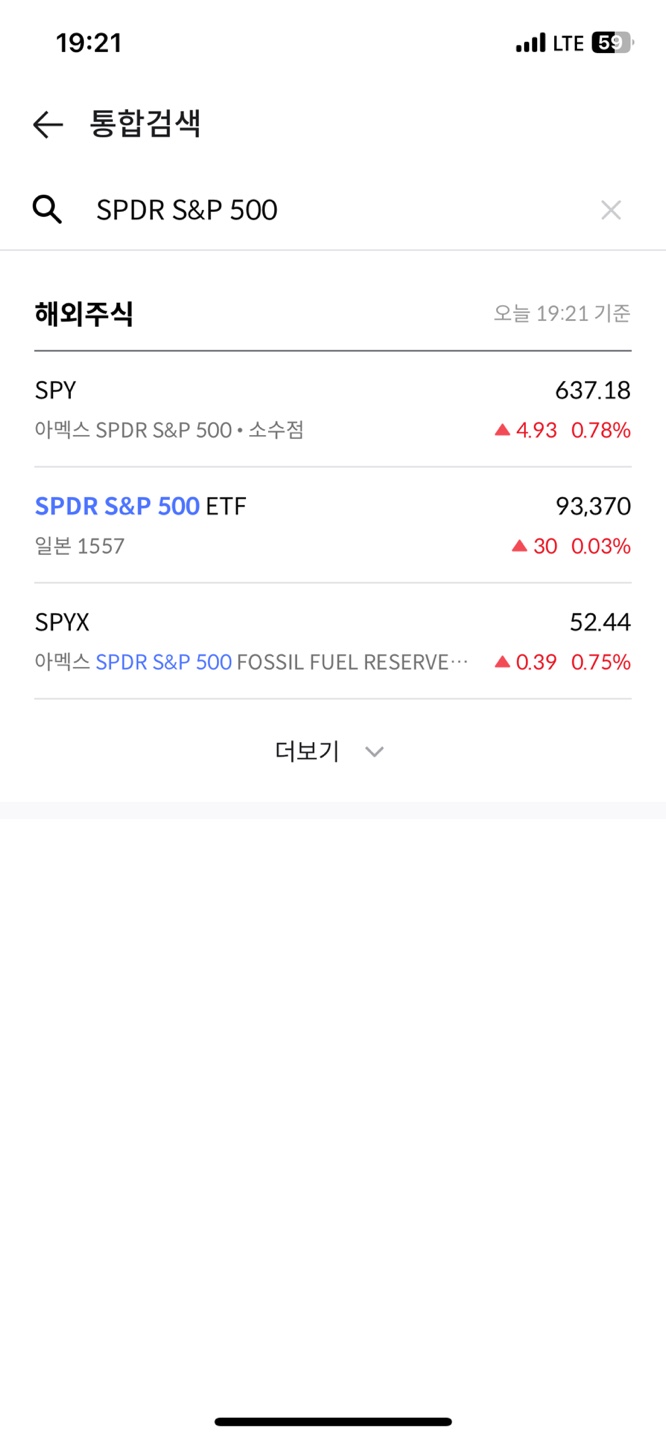Open SPDR S&P 500 ETF Japan listing
This screenshot has width=666, height=1440.
(x=333, y=525)
